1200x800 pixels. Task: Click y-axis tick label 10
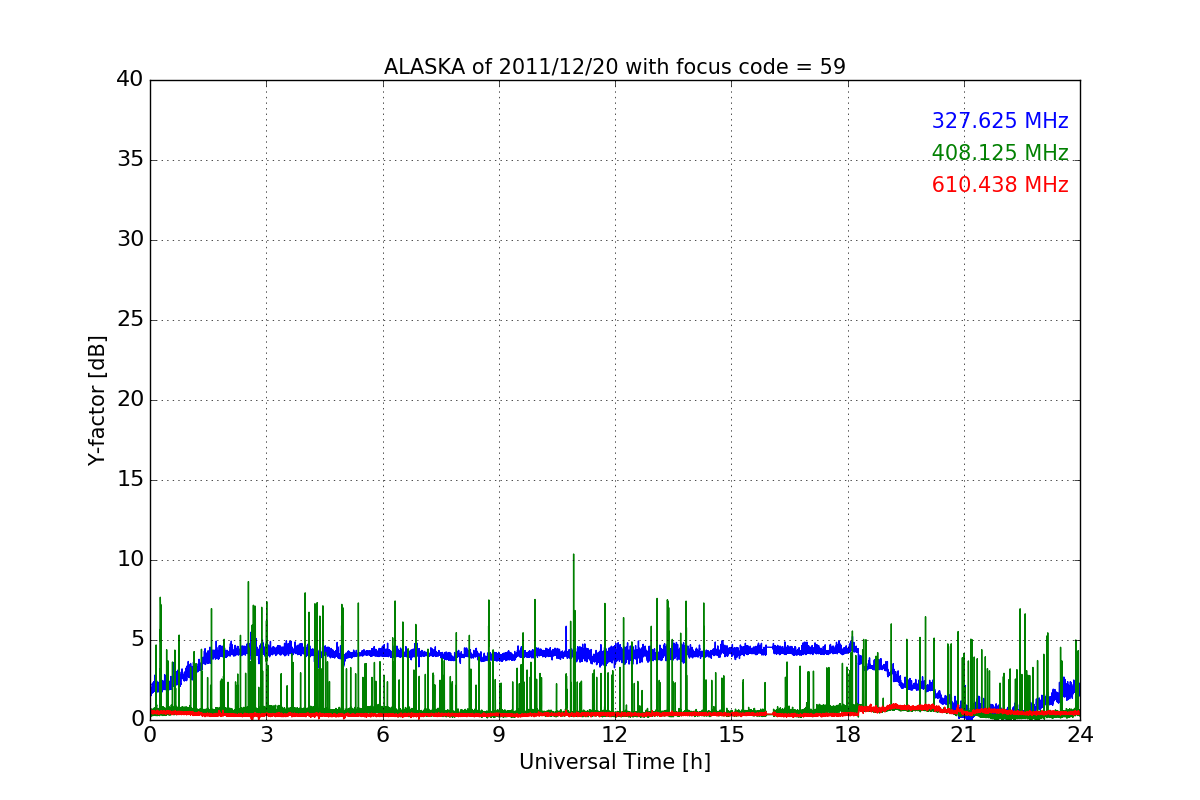[x=130, y=560]
